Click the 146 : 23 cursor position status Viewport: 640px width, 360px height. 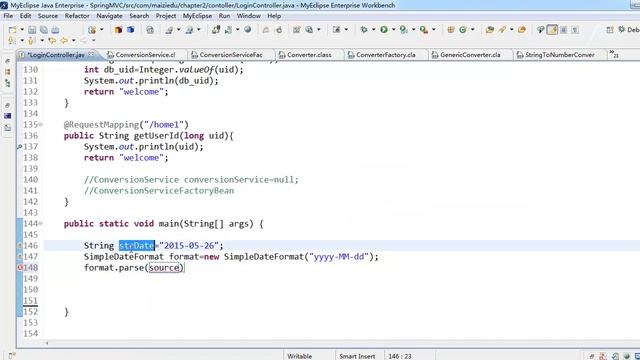(x=400, y=356)
